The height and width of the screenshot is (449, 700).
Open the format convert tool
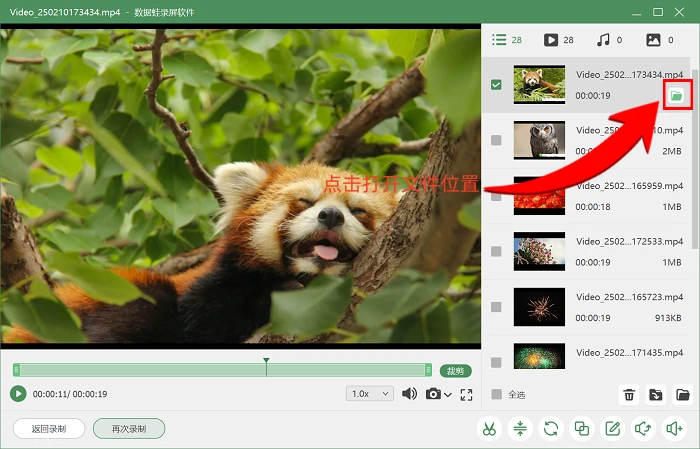click(551, 429)
